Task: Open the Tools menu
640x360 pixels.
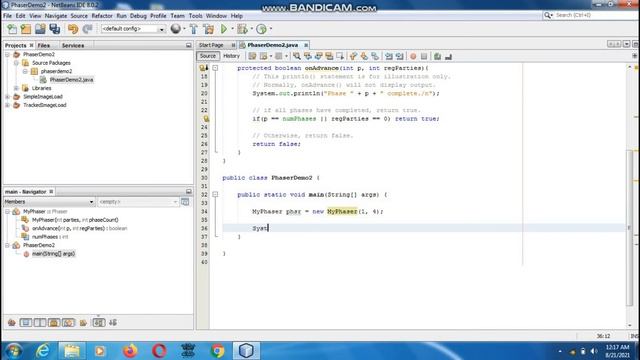Action: (196, 16)
